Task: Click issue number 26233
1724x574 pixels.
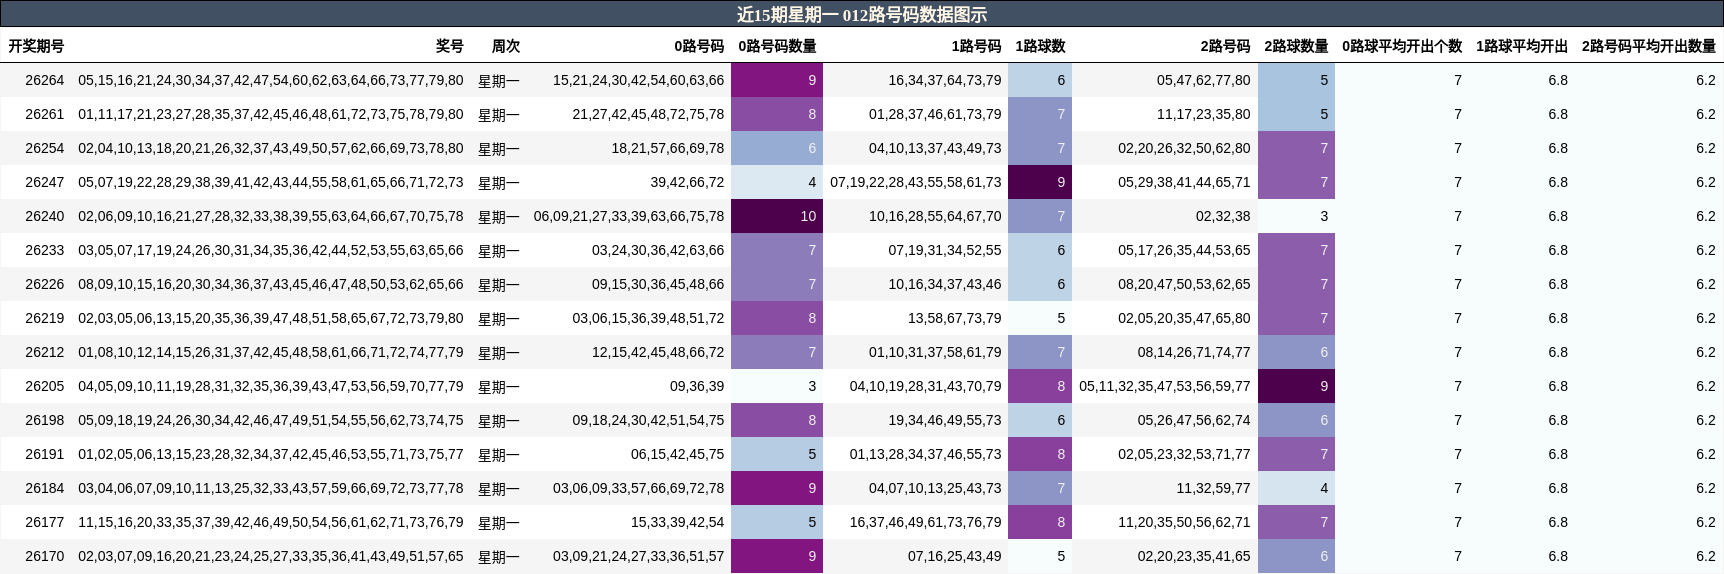Action: 45,250
